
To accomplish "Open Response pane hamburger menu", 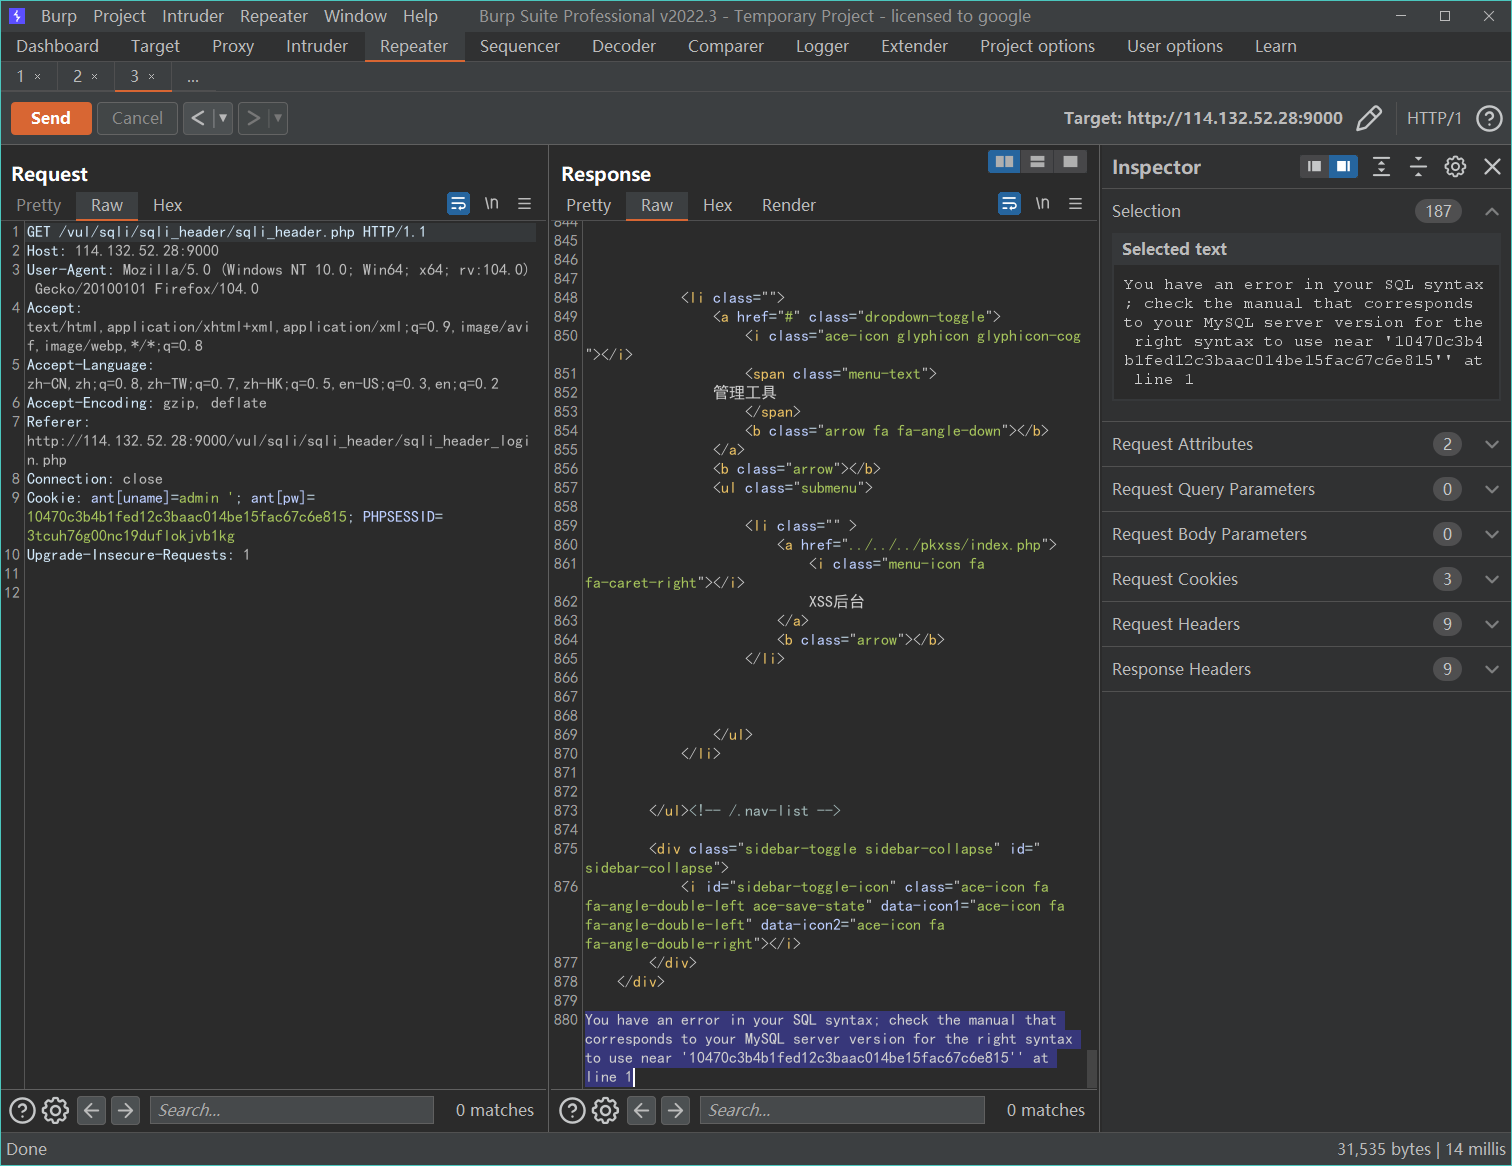I will click(x=1075, y=204).
